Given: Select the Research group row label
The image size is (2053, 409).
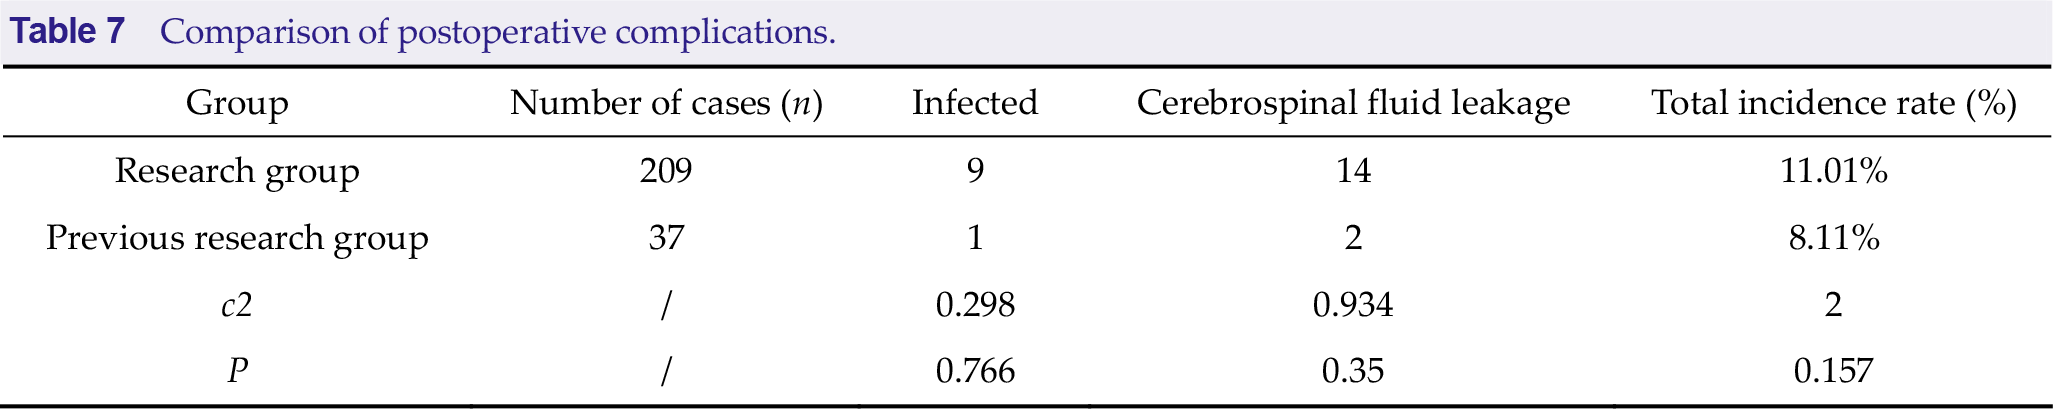Looking at the screenshot, I should point(237,171).
